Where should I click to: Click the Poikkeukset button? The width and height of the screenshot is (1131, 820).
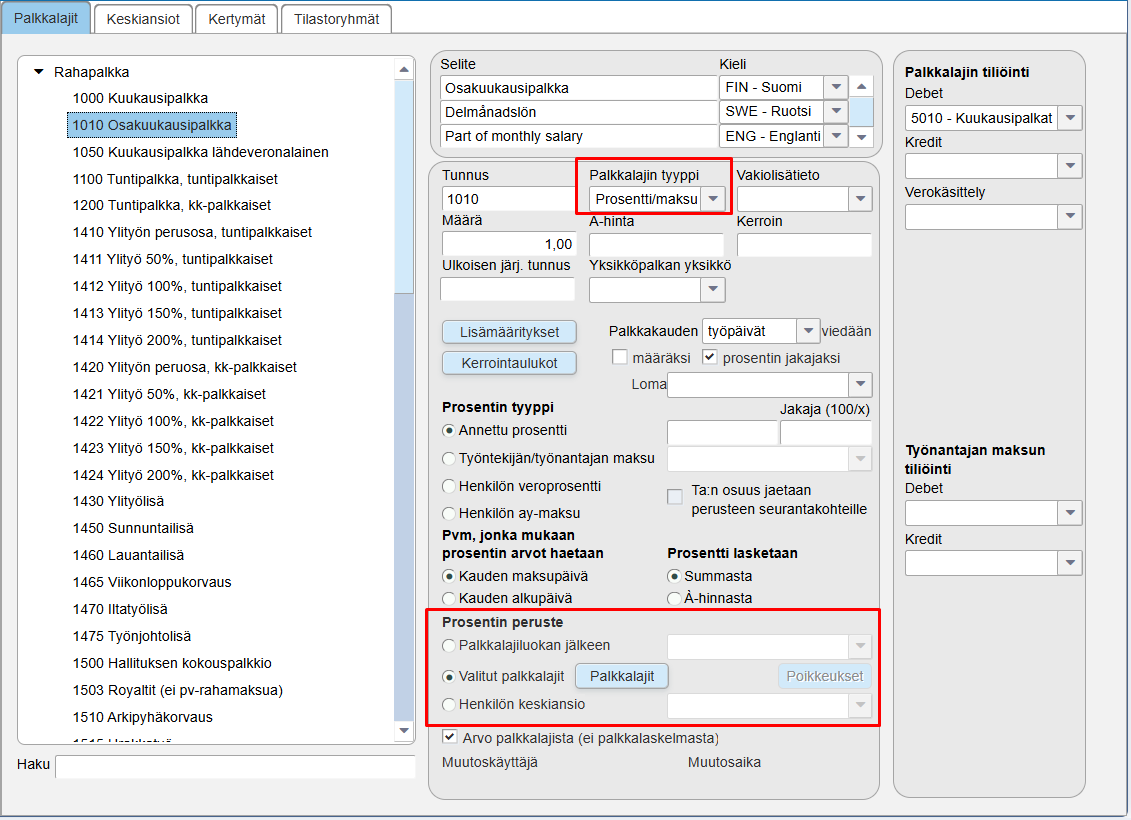pos(824,676)
